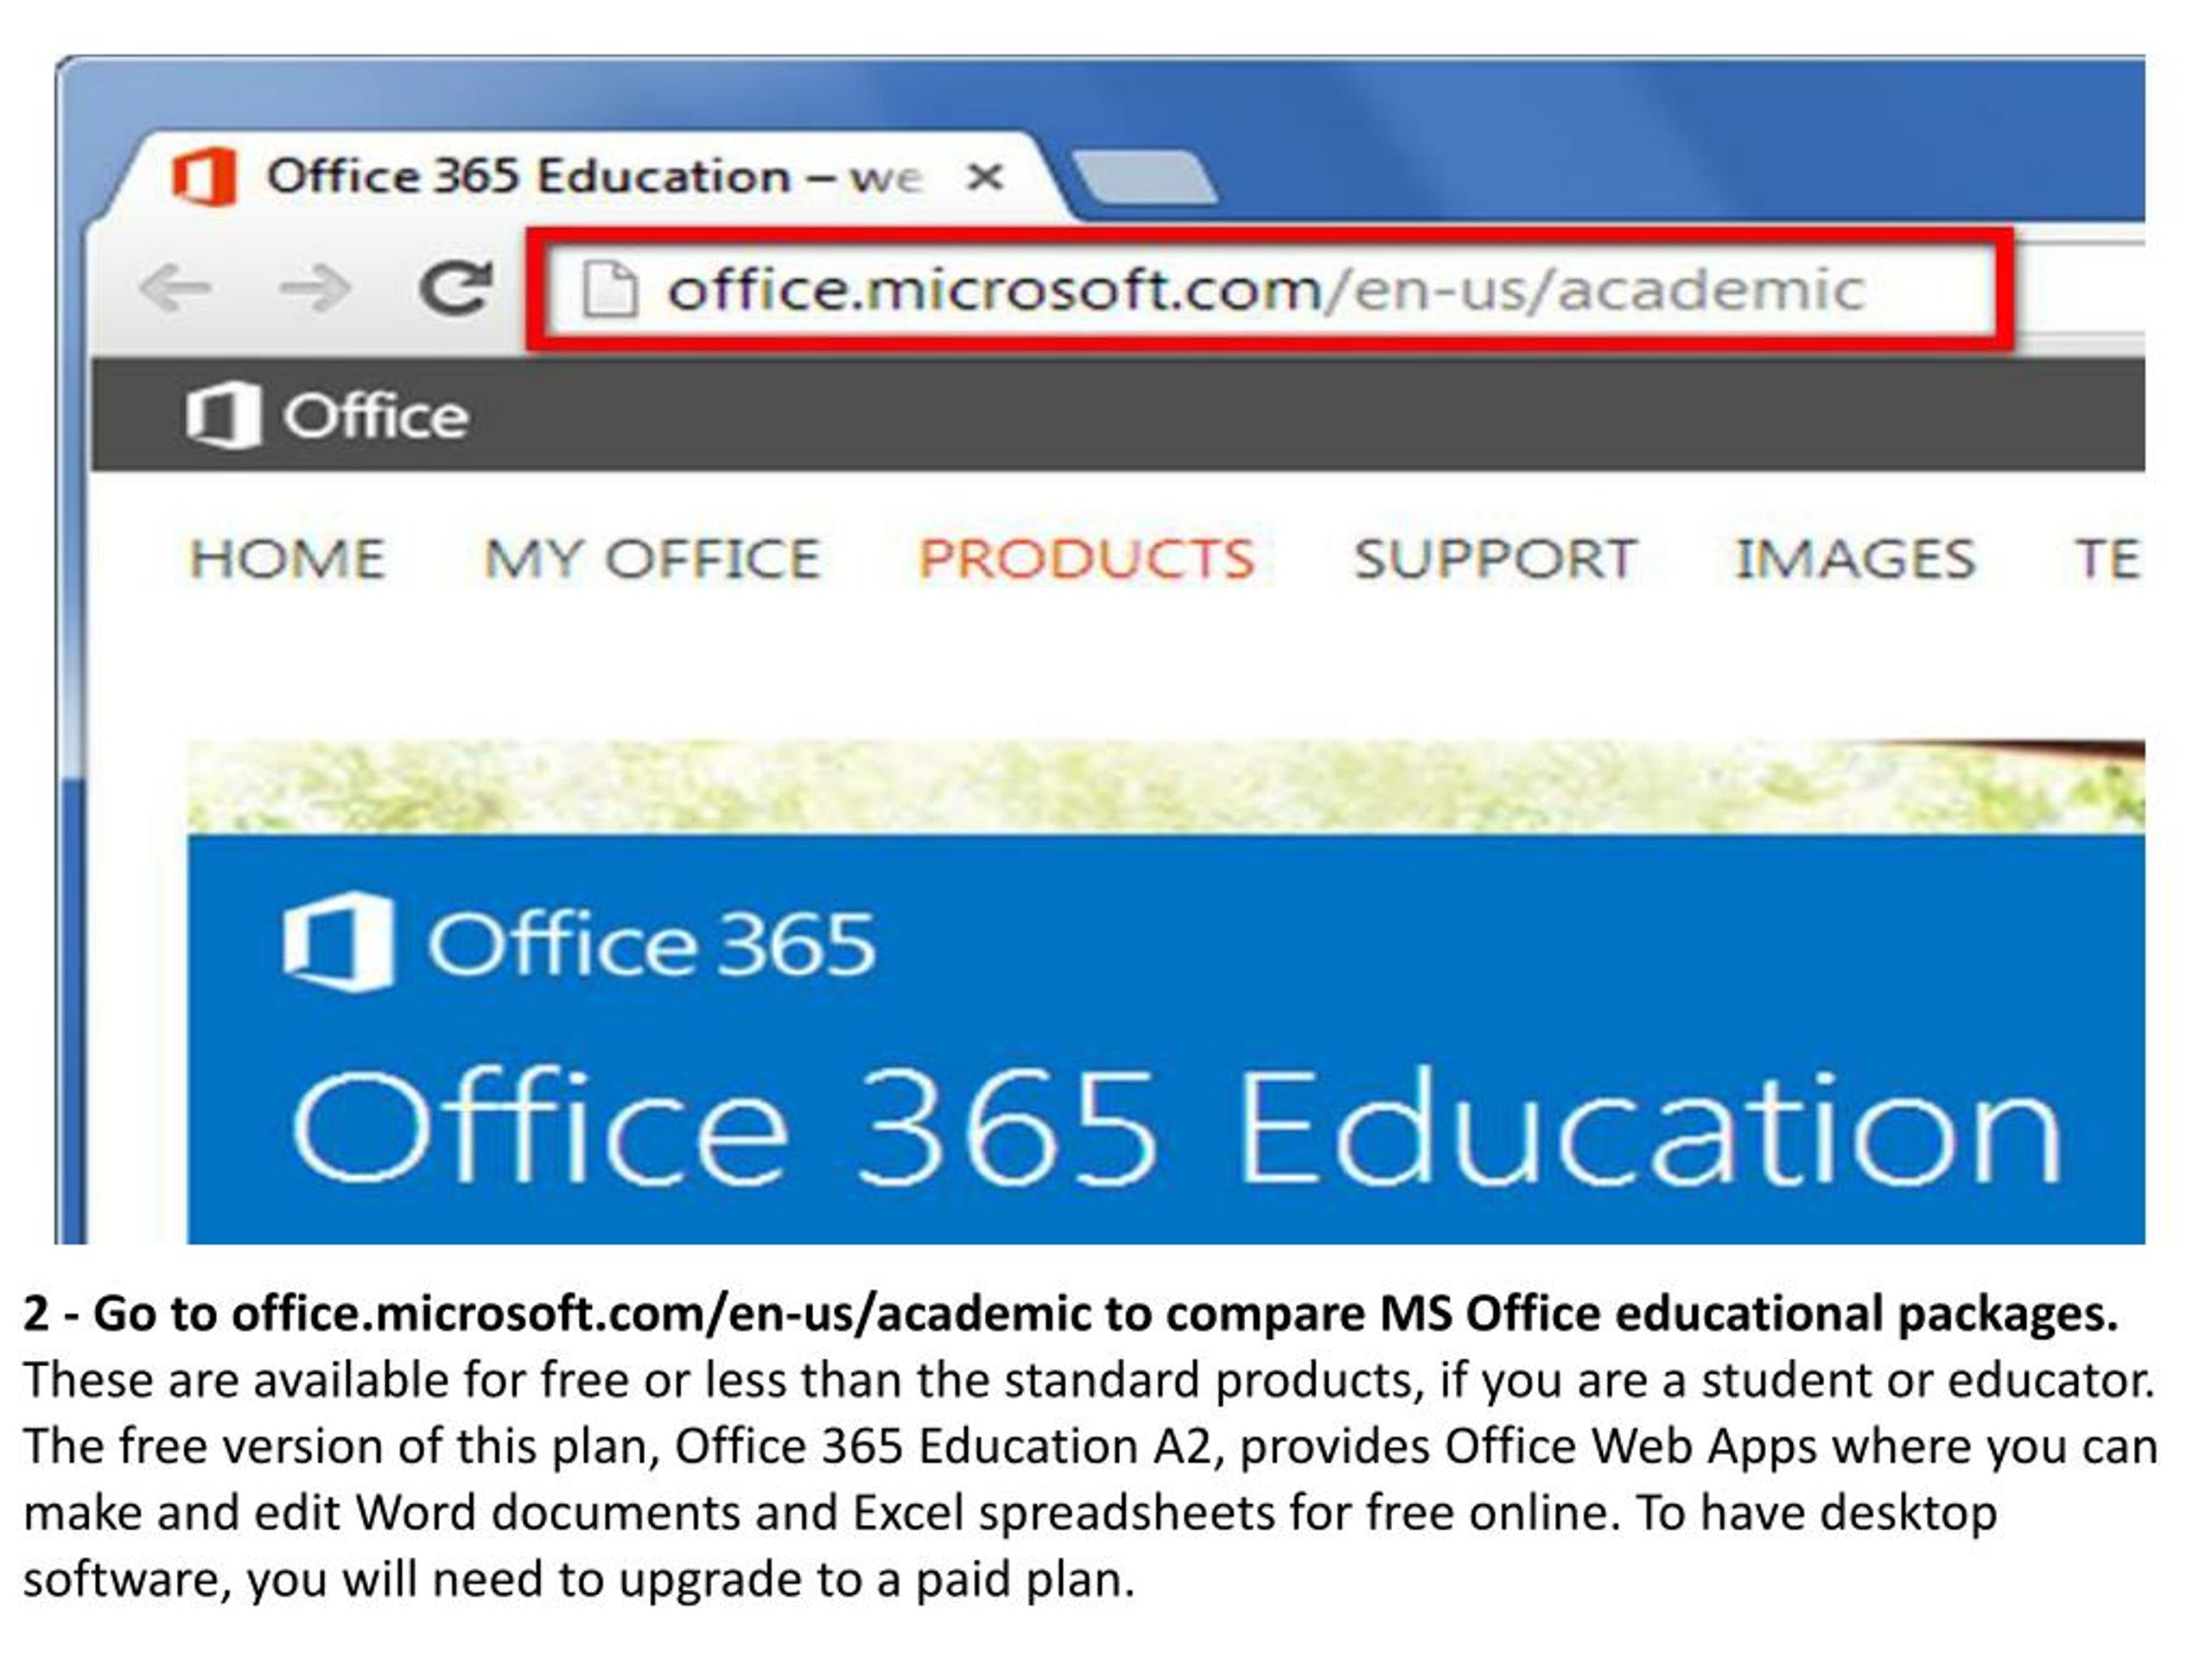The image size is (2212, 1659).
Task: Open the PRODUCTS menu item
Action: coord(1085,558)
